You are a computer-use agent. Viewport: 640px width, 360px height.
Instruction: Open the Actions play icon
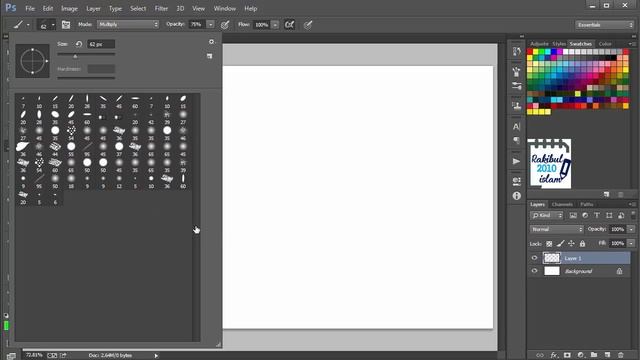coord(516,161)
